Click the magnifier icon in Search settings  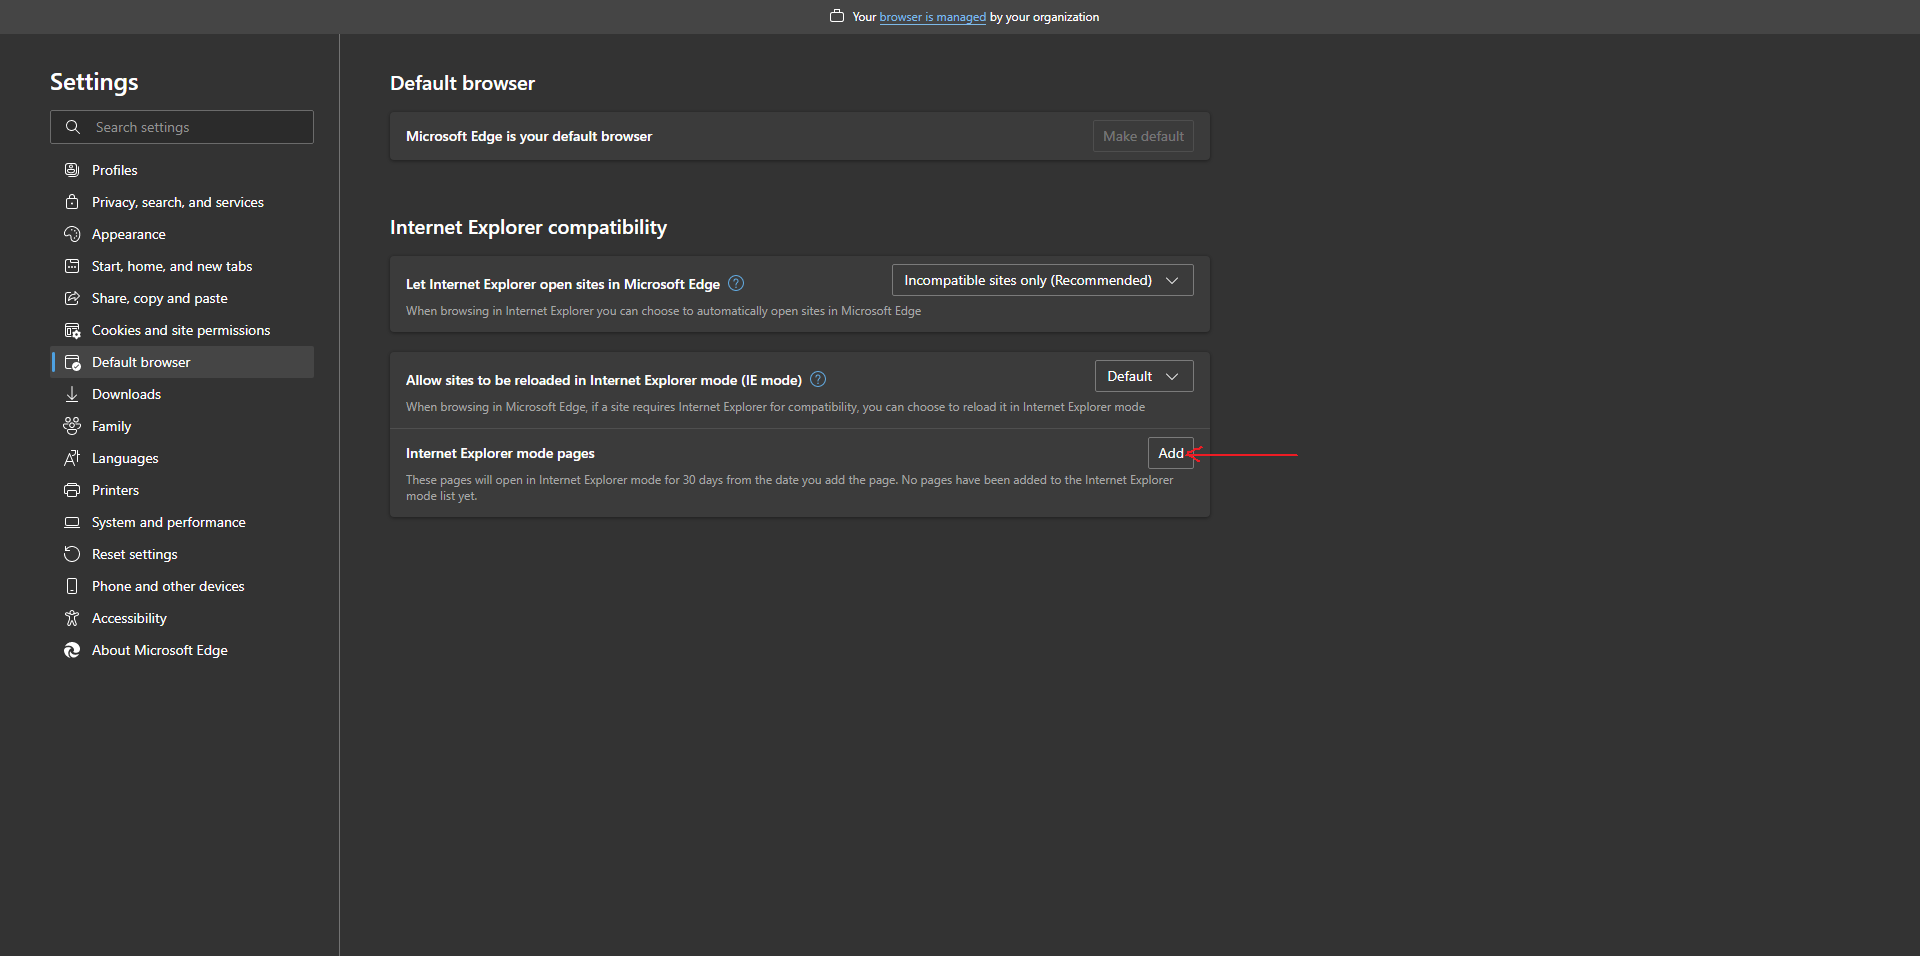(73, 127)
